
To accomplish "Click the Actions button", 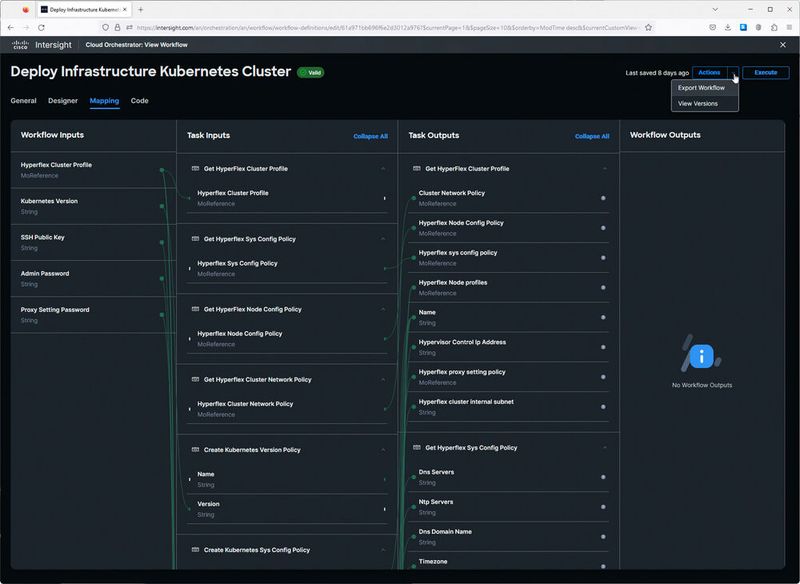I will 710,72.
